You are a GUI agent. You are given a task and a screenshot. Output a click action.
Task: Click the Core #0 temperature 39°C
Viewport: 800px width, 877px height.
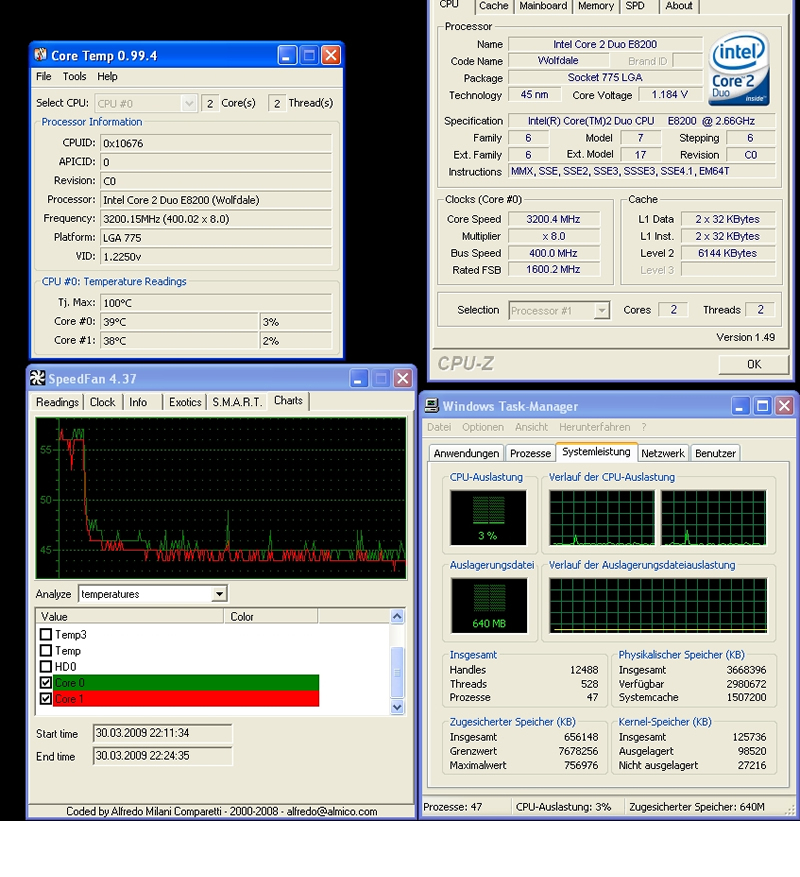tap(179, 322)
